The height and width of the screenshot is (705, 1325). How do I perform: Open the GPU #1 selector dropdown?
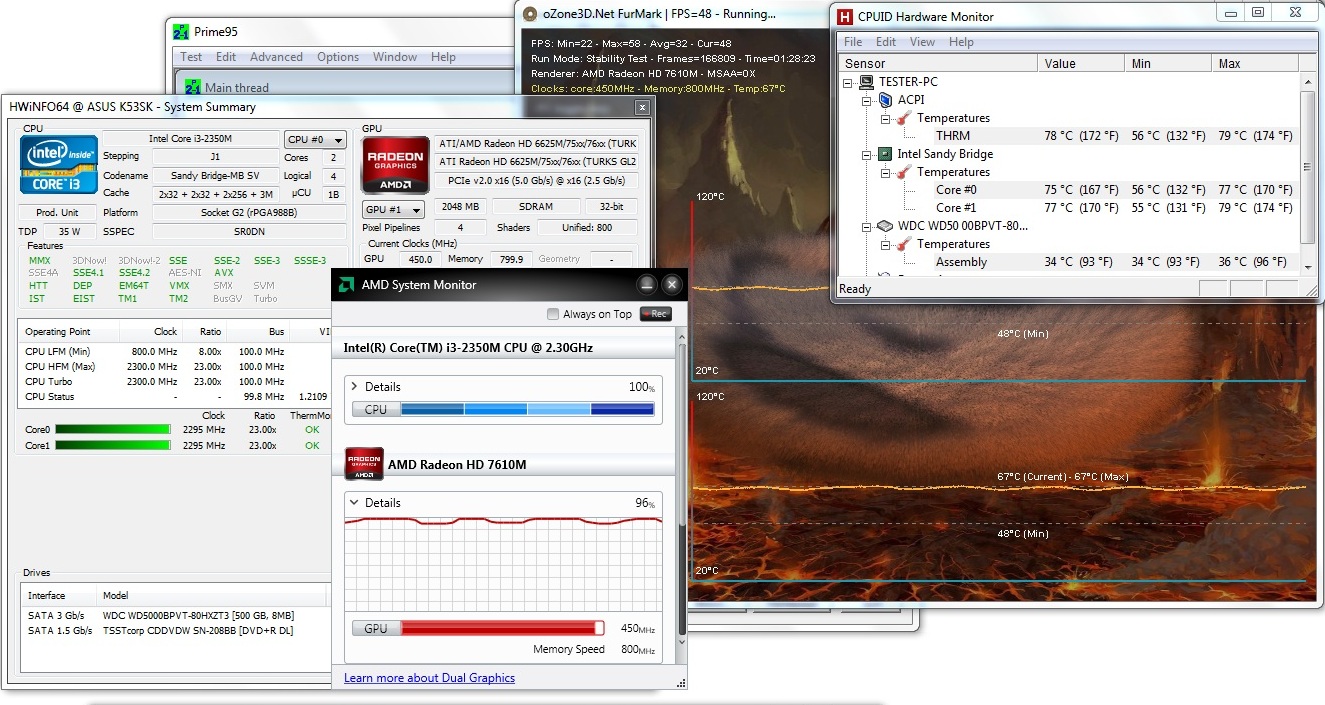392,210
